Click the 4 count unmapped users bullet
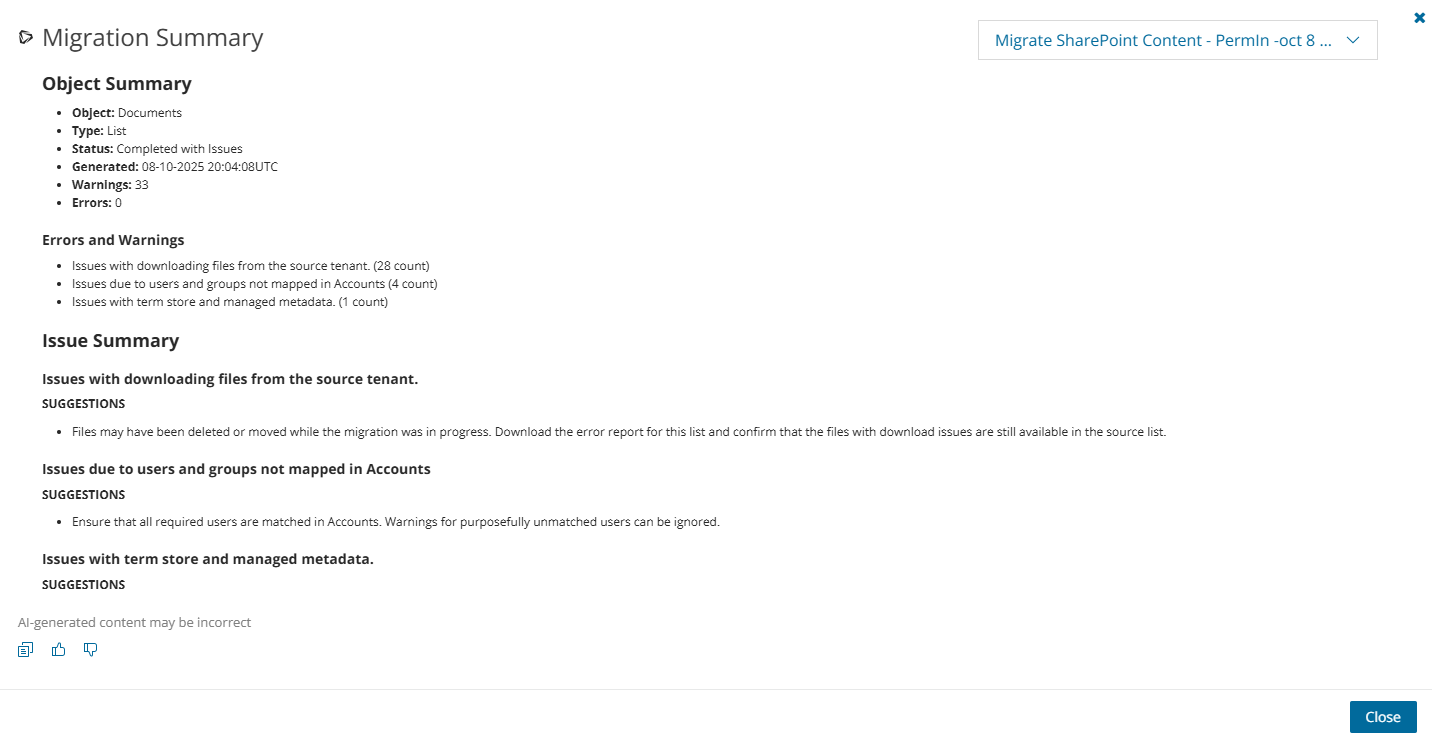1432x738 pixels. 254,284
